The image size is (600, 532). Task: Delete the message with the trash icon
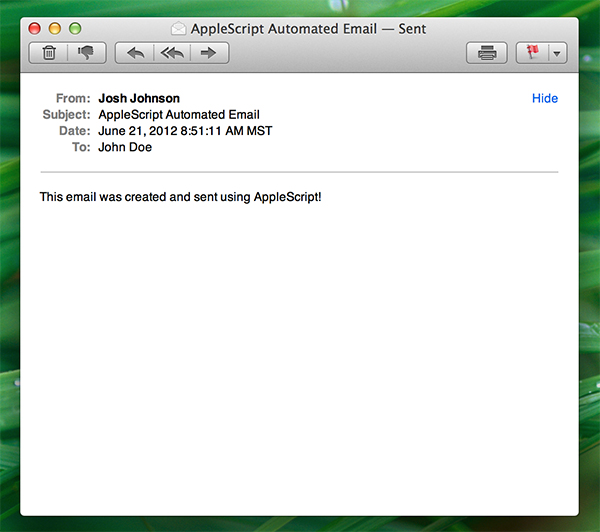pyautogui.click(x=49, y=53)
